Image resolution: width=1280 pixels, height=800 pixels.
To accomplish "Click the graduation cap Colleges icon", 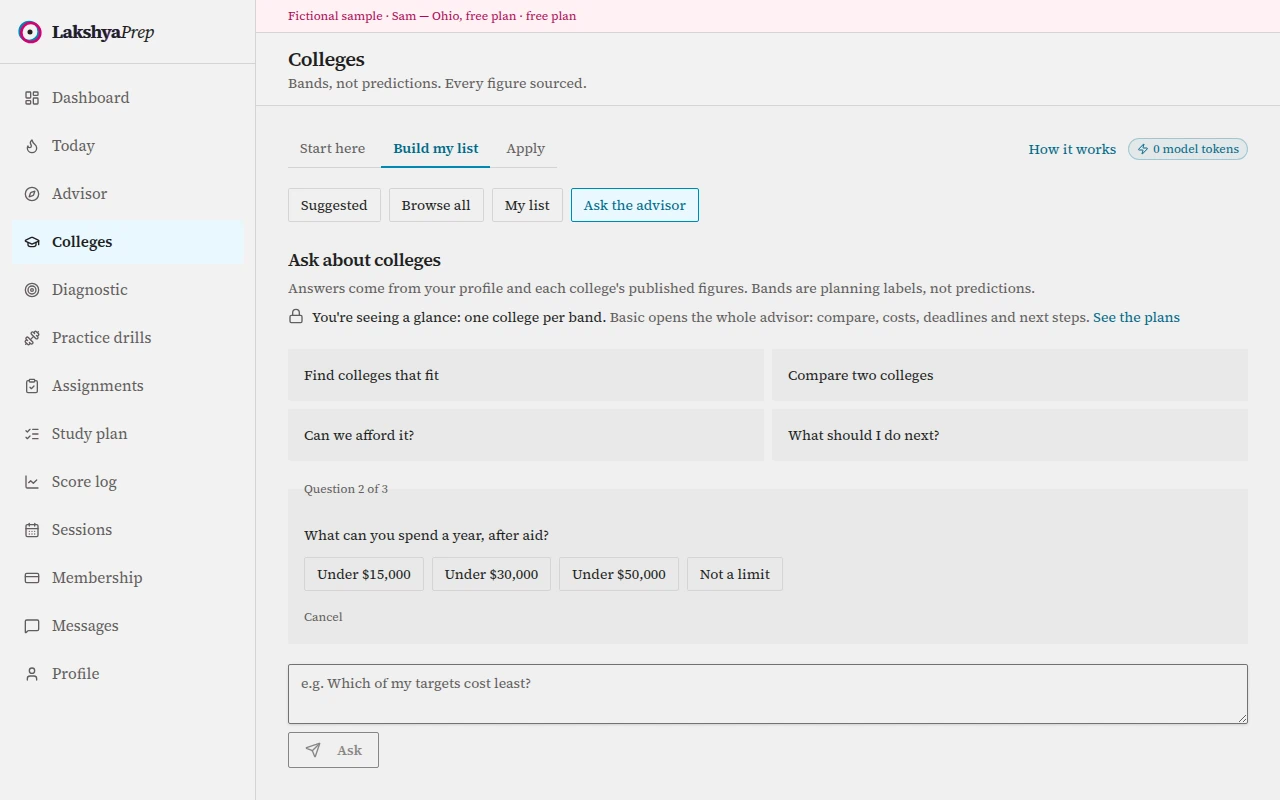I will pyautogui.click(x=32, y=242).
